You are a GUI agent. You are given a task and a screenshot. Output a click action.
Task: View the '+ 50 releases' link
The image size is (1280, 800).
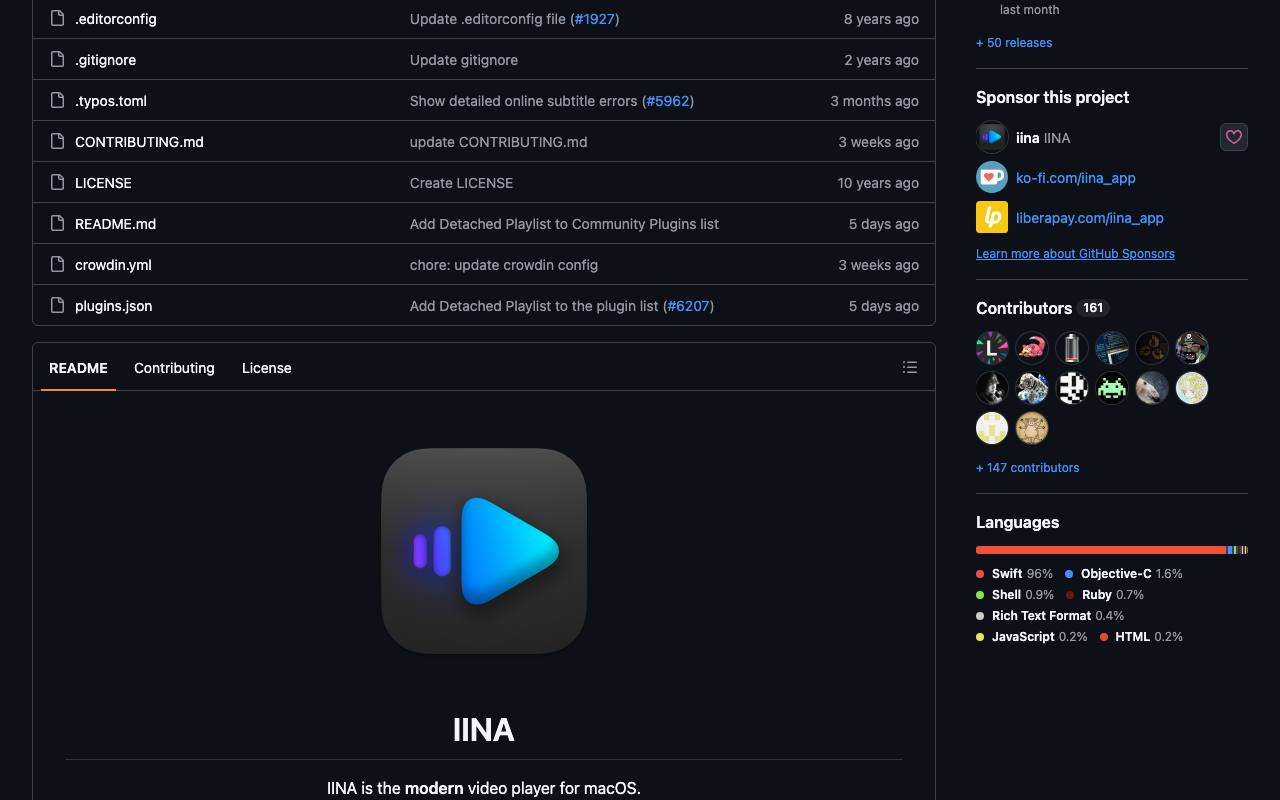1014,42
